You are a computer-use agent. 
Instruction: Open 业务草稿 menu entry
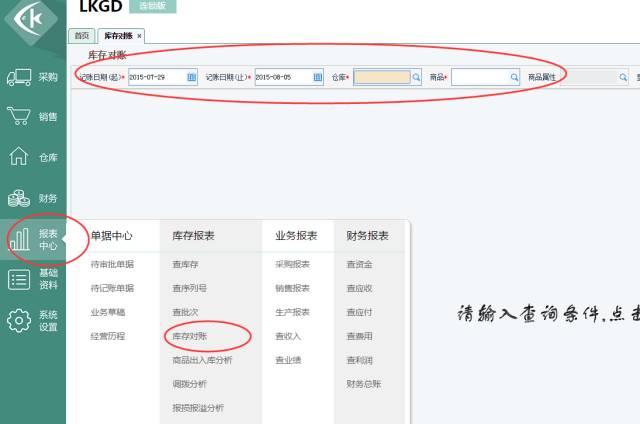point(108,312)
